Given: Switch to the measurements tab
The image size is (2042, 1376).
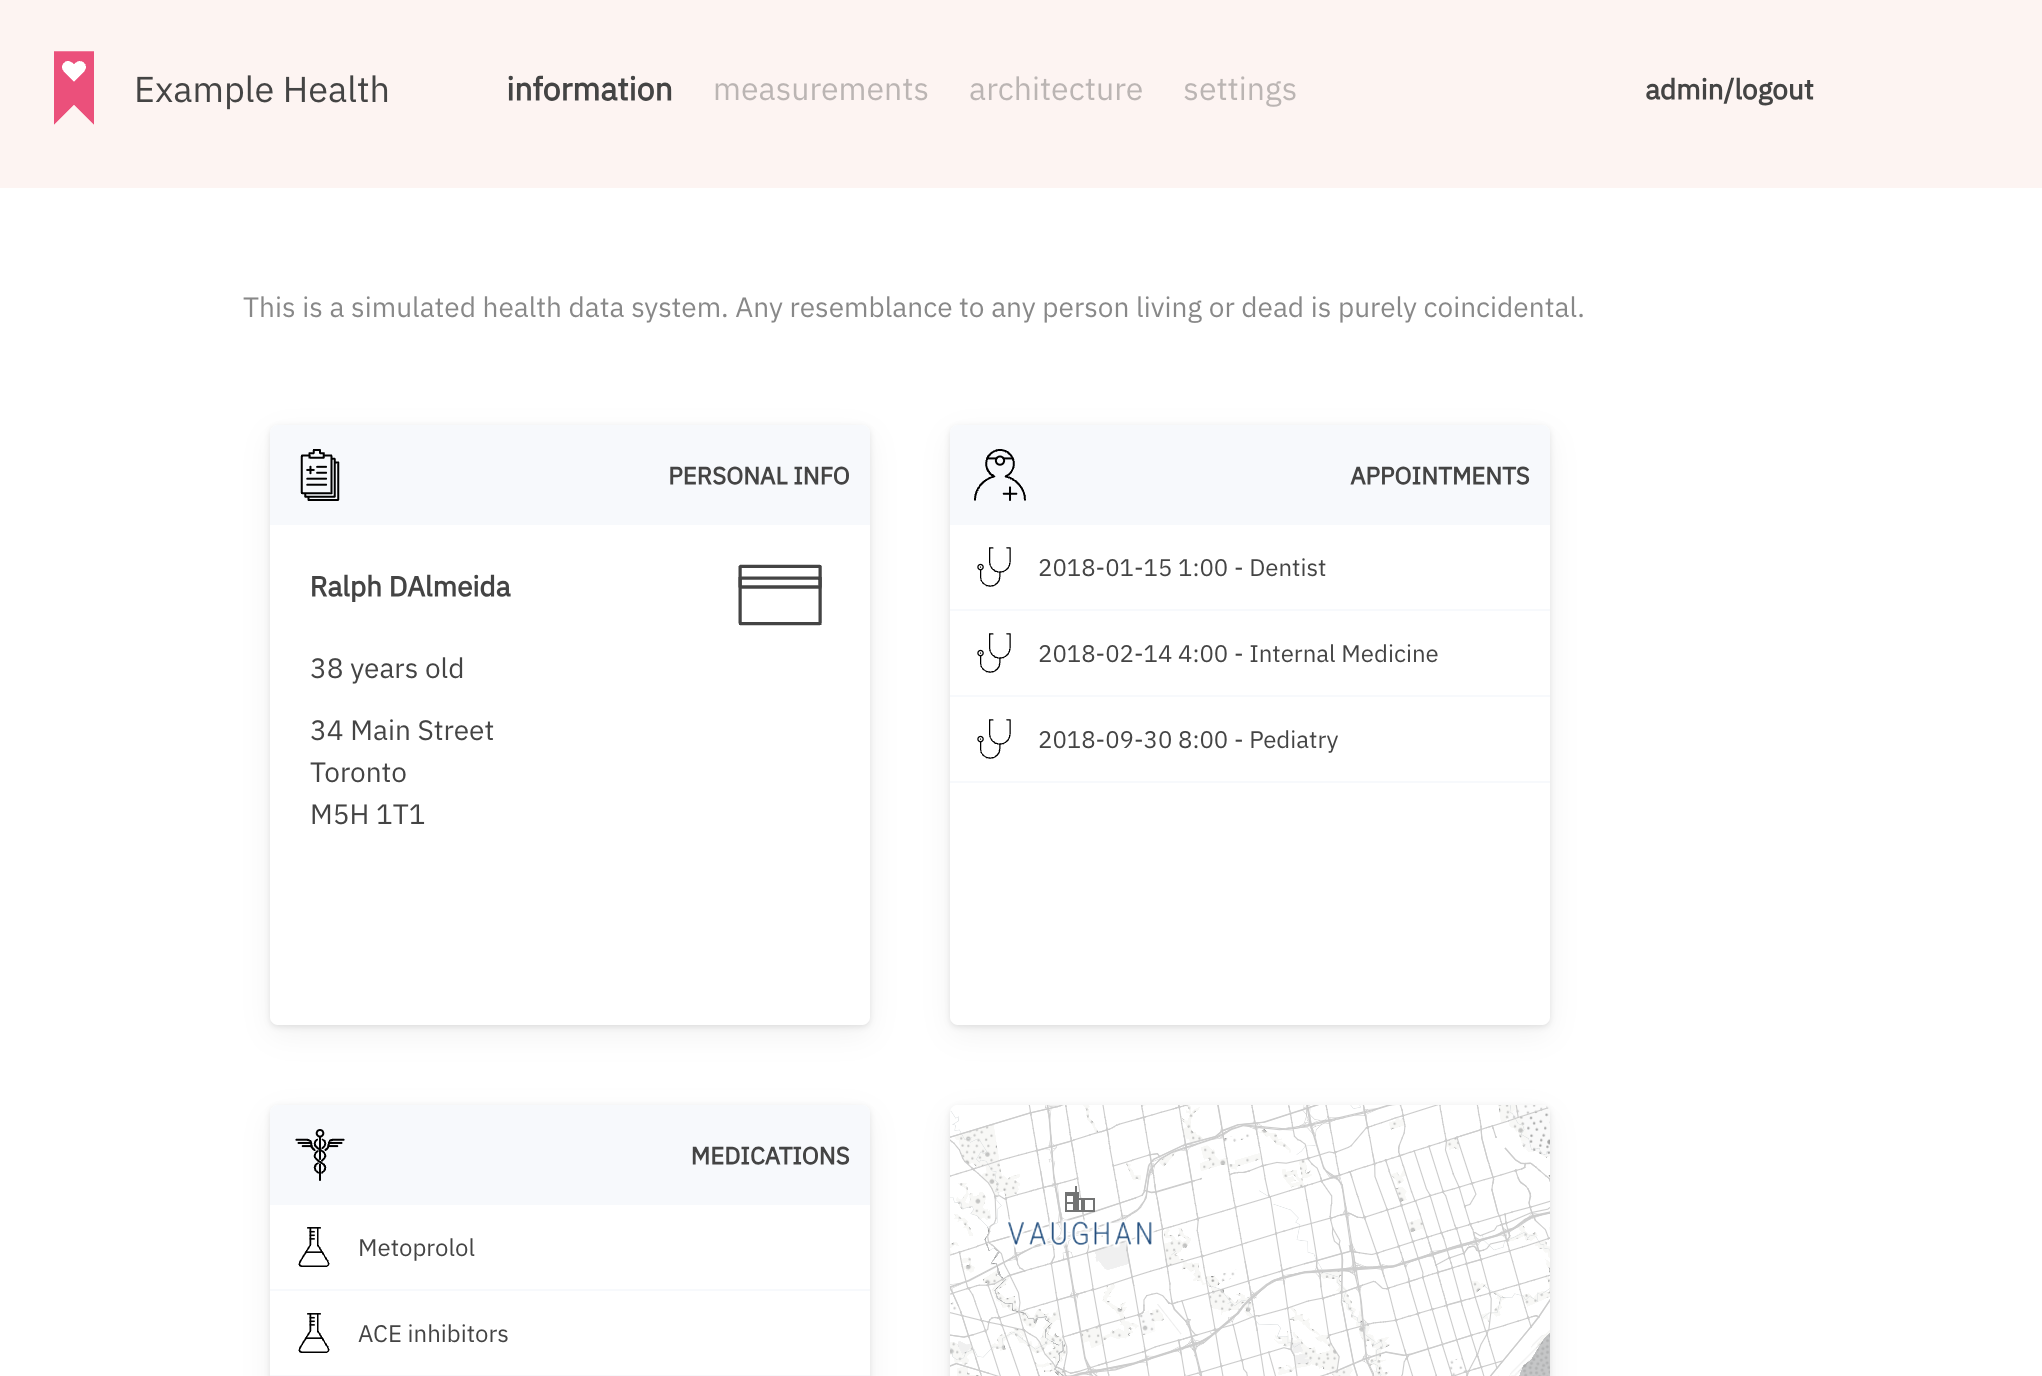Looking at the screenshot, I should point(820,90).
